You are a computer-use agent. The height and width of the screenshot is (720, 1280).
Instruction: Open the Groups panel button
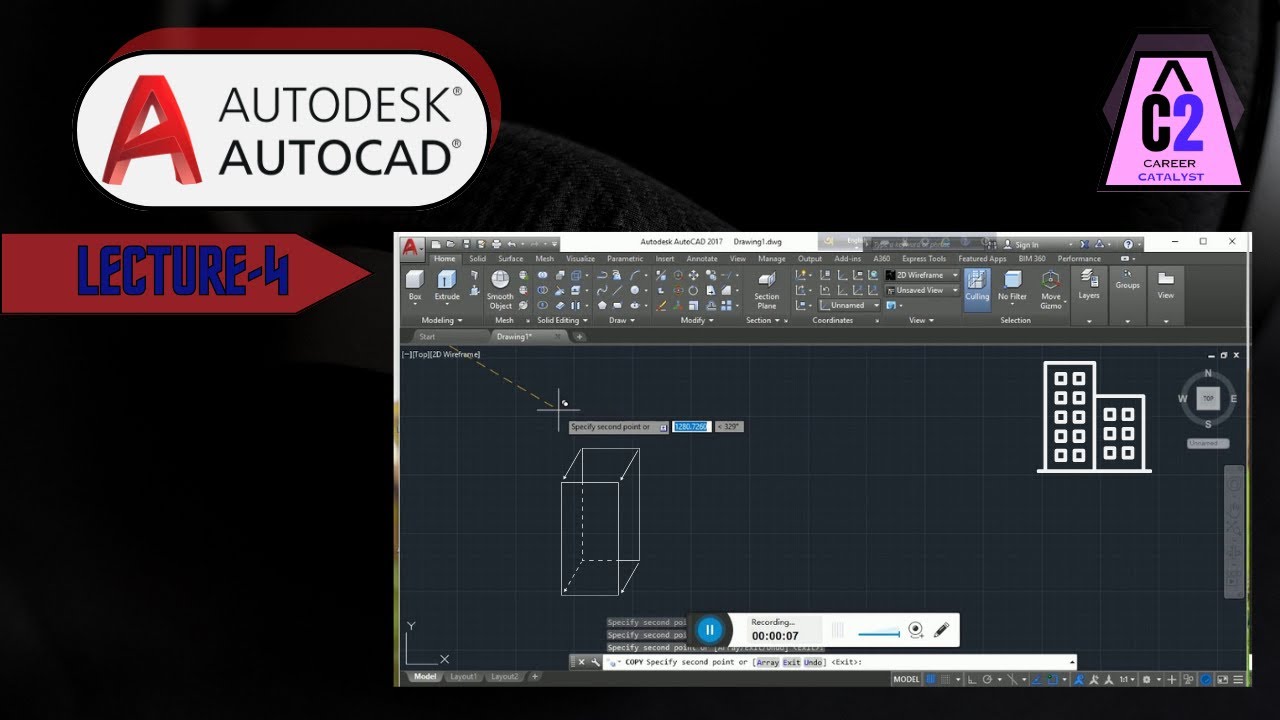(x=1127, y=280)
